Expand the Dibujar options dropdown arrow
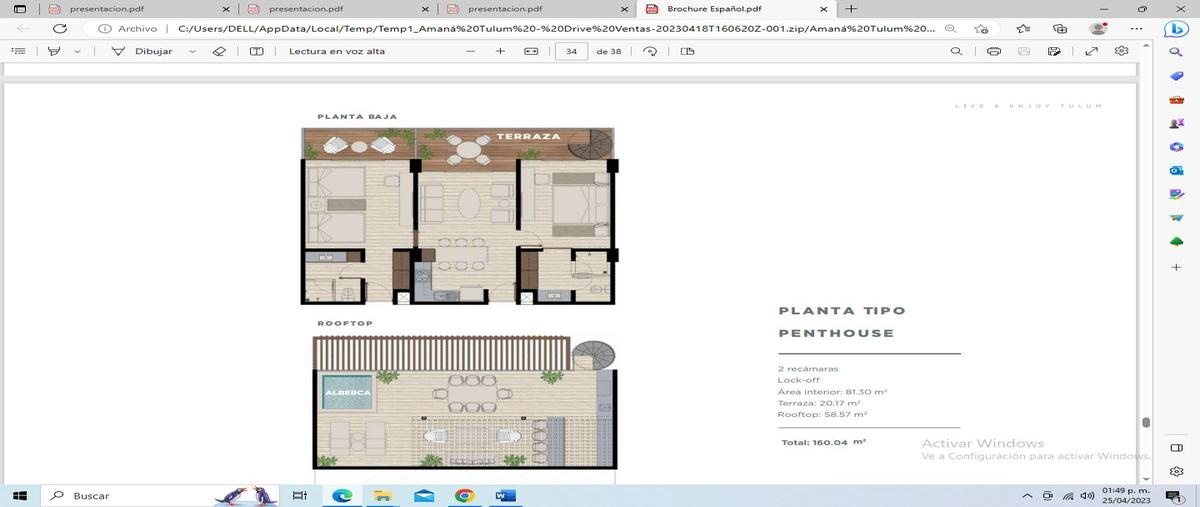This screenshot has width=1200, height=507. (192, 51)
